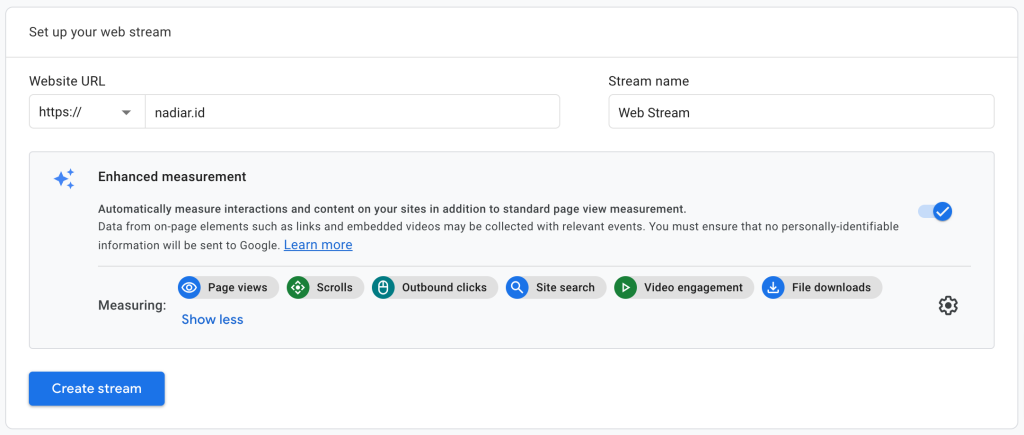Viewport: 1024px width, 435px height.
Task: Select the Outbound clicks chip label
Action: tap(444, 288)
